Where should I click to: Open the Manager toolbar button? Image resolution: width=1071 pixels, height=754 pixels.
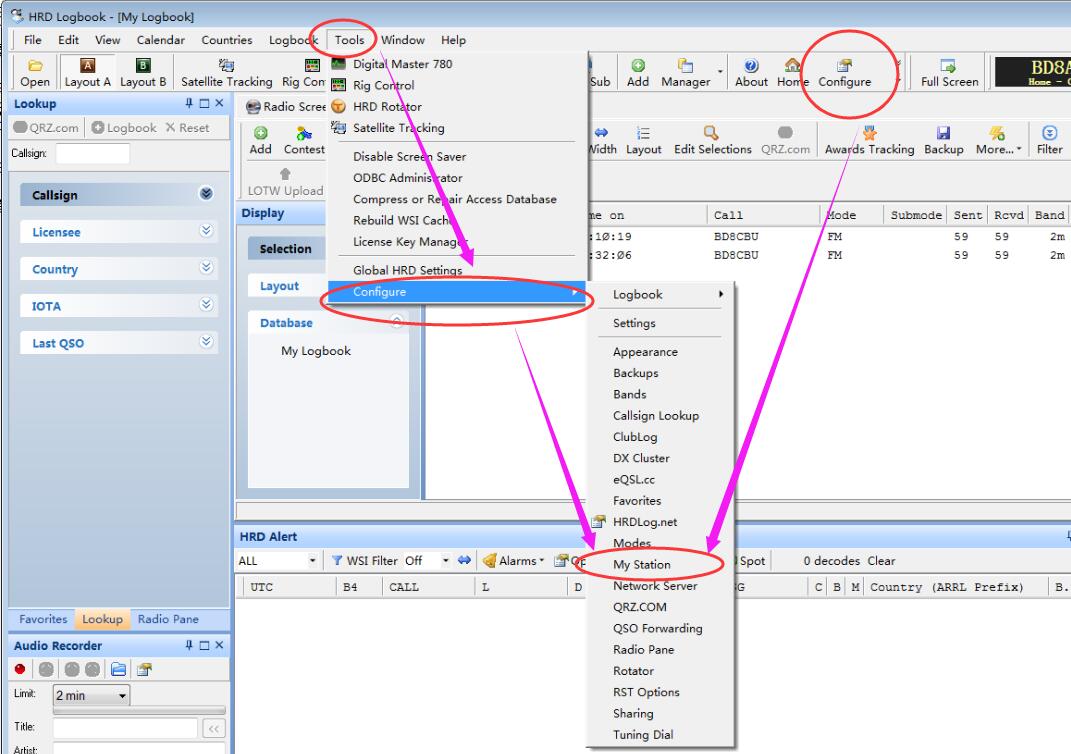686,72
